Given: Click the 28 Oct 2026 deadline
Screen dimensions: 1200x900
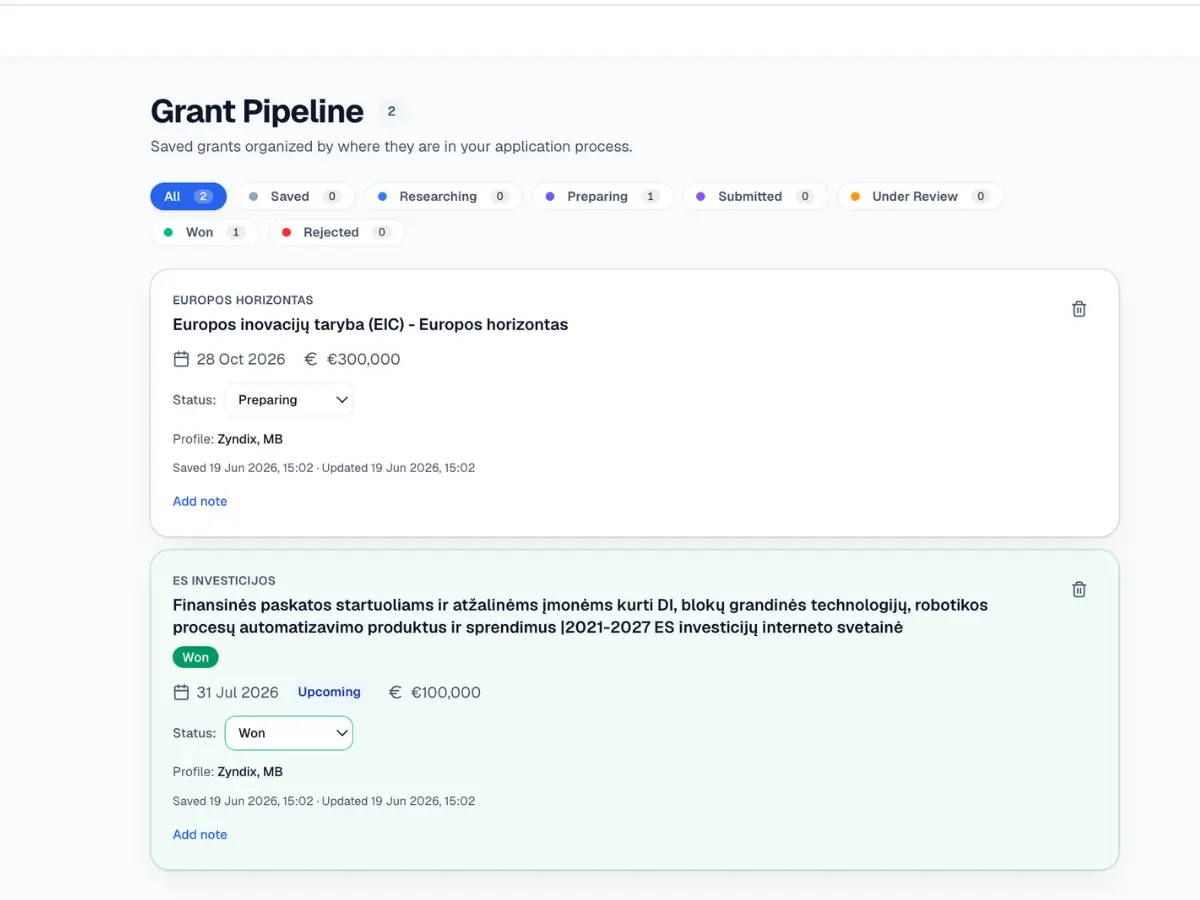Looking at the screenshot, I should click(x=241, y=359).
